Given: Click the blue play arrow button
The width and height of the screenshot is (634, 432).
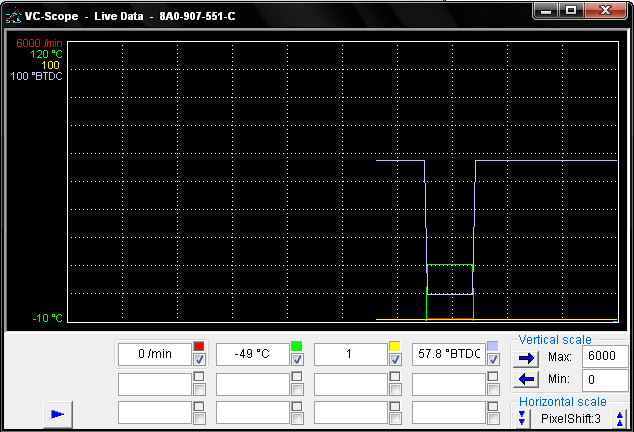Looking at the screenshot, I should (x=57, y=413).
